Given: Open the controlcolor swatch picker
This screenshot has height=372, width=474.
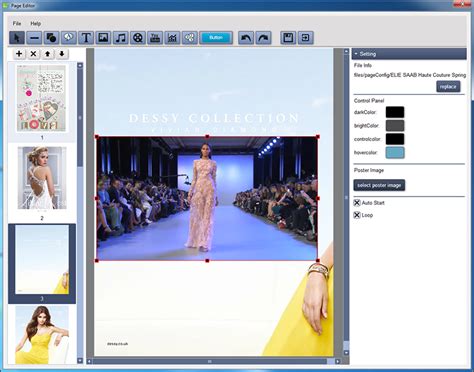Looking at the screenshot, I should coord(395,139).
